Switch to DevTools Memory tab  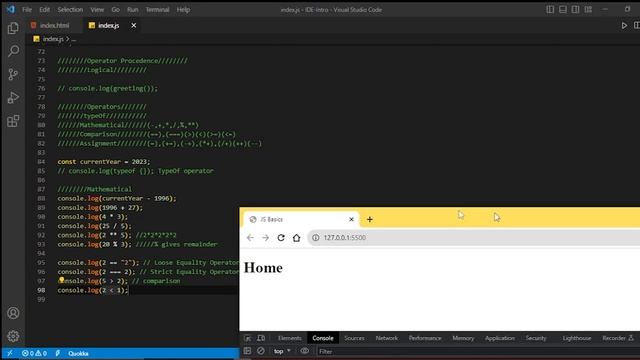point(463,338)
